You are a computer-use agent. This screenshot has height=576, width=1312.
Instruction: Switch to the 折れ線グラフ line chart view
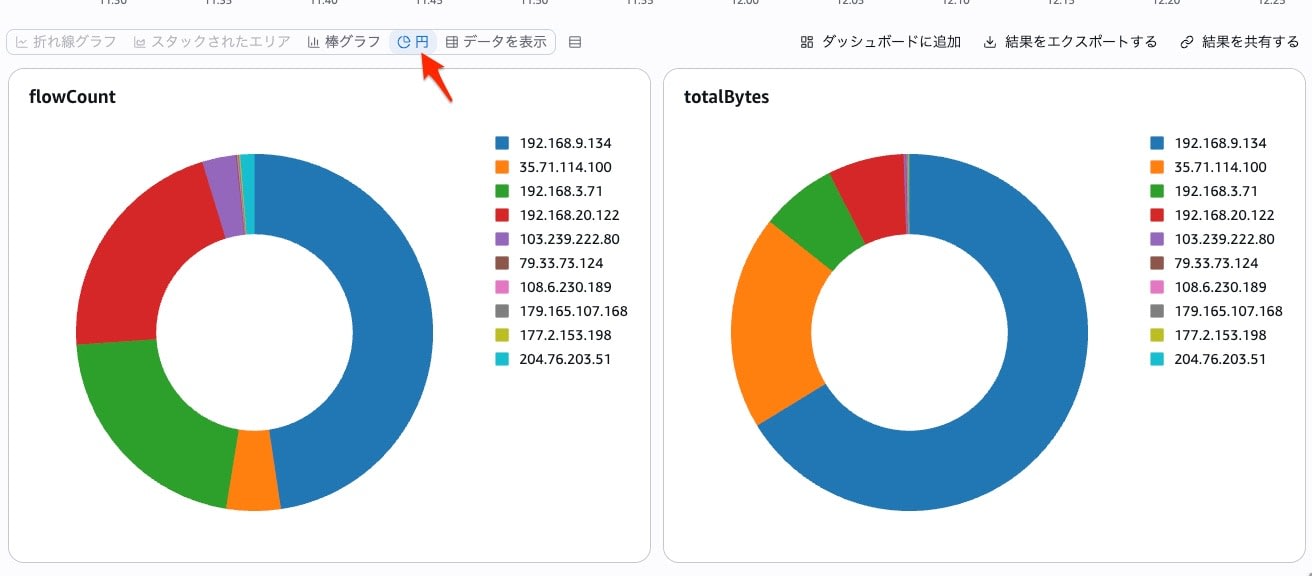[x=66, y=42]
